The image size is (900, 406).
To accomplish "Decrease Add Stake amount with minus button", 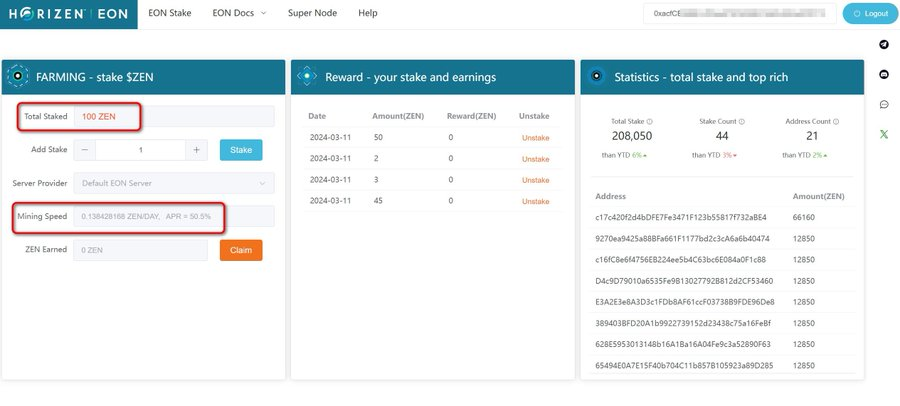I will click(85, 150).
